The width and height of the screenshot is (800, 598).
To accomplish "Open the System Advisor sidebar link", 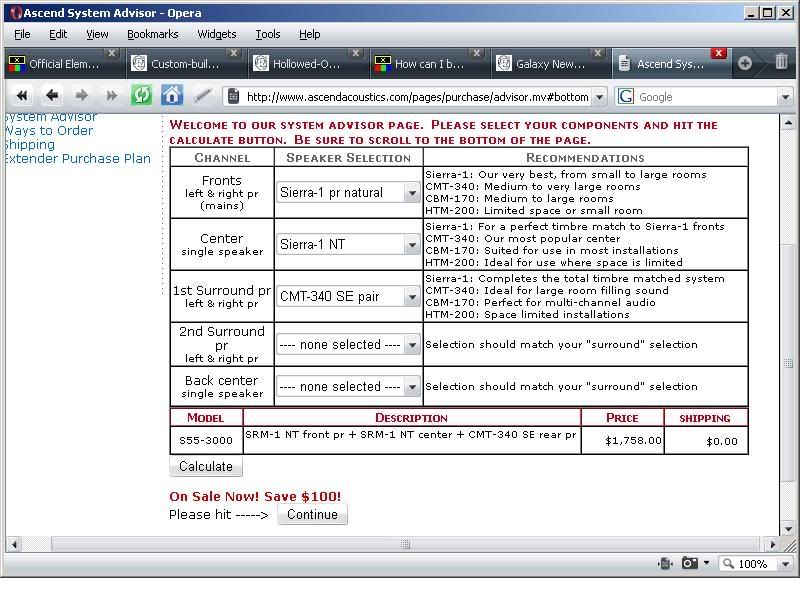I will pos(50,117).
